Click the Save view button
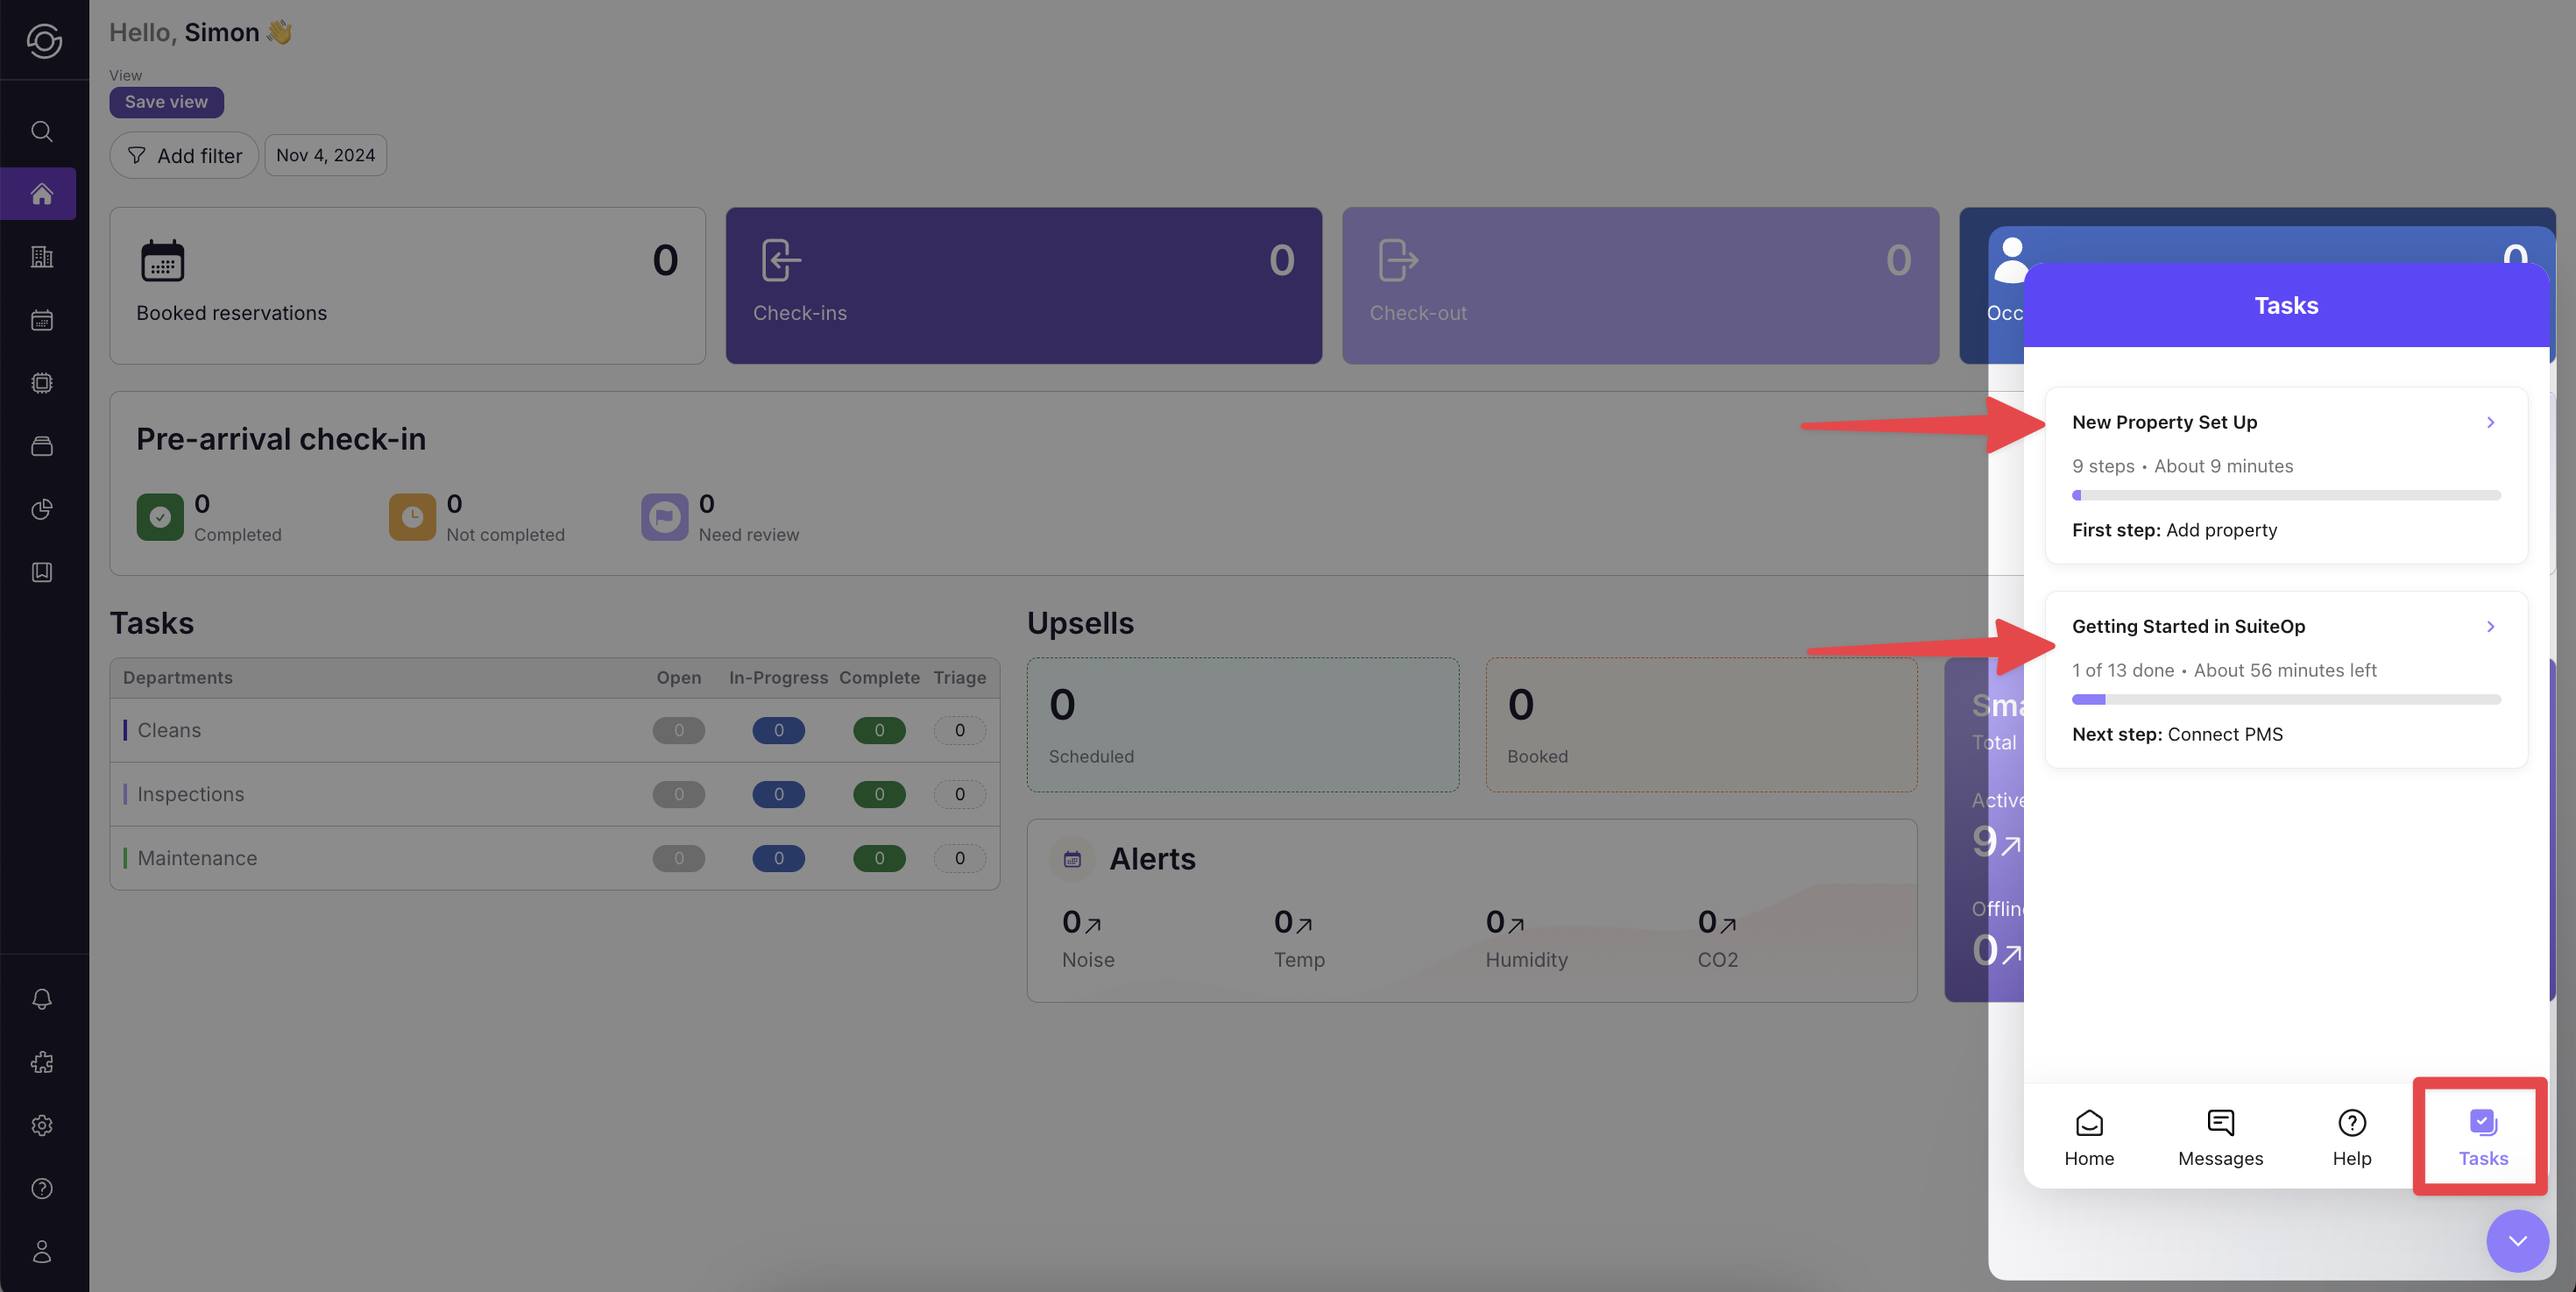This screenshot has width=2576, height=1292. click(166, 102)
